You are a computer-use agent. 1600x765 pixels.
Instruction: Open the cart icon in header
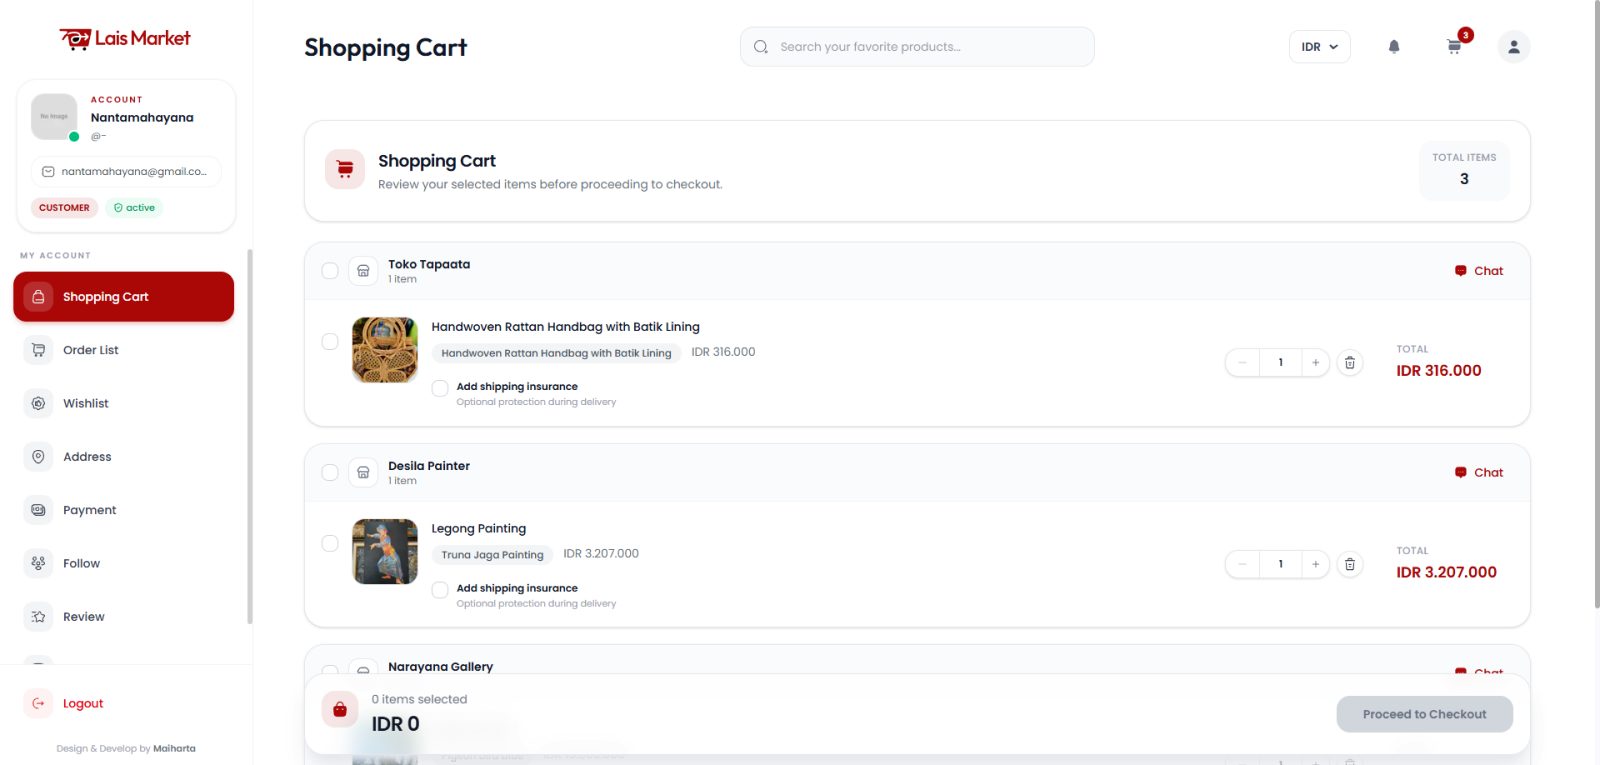point(1455,47)
